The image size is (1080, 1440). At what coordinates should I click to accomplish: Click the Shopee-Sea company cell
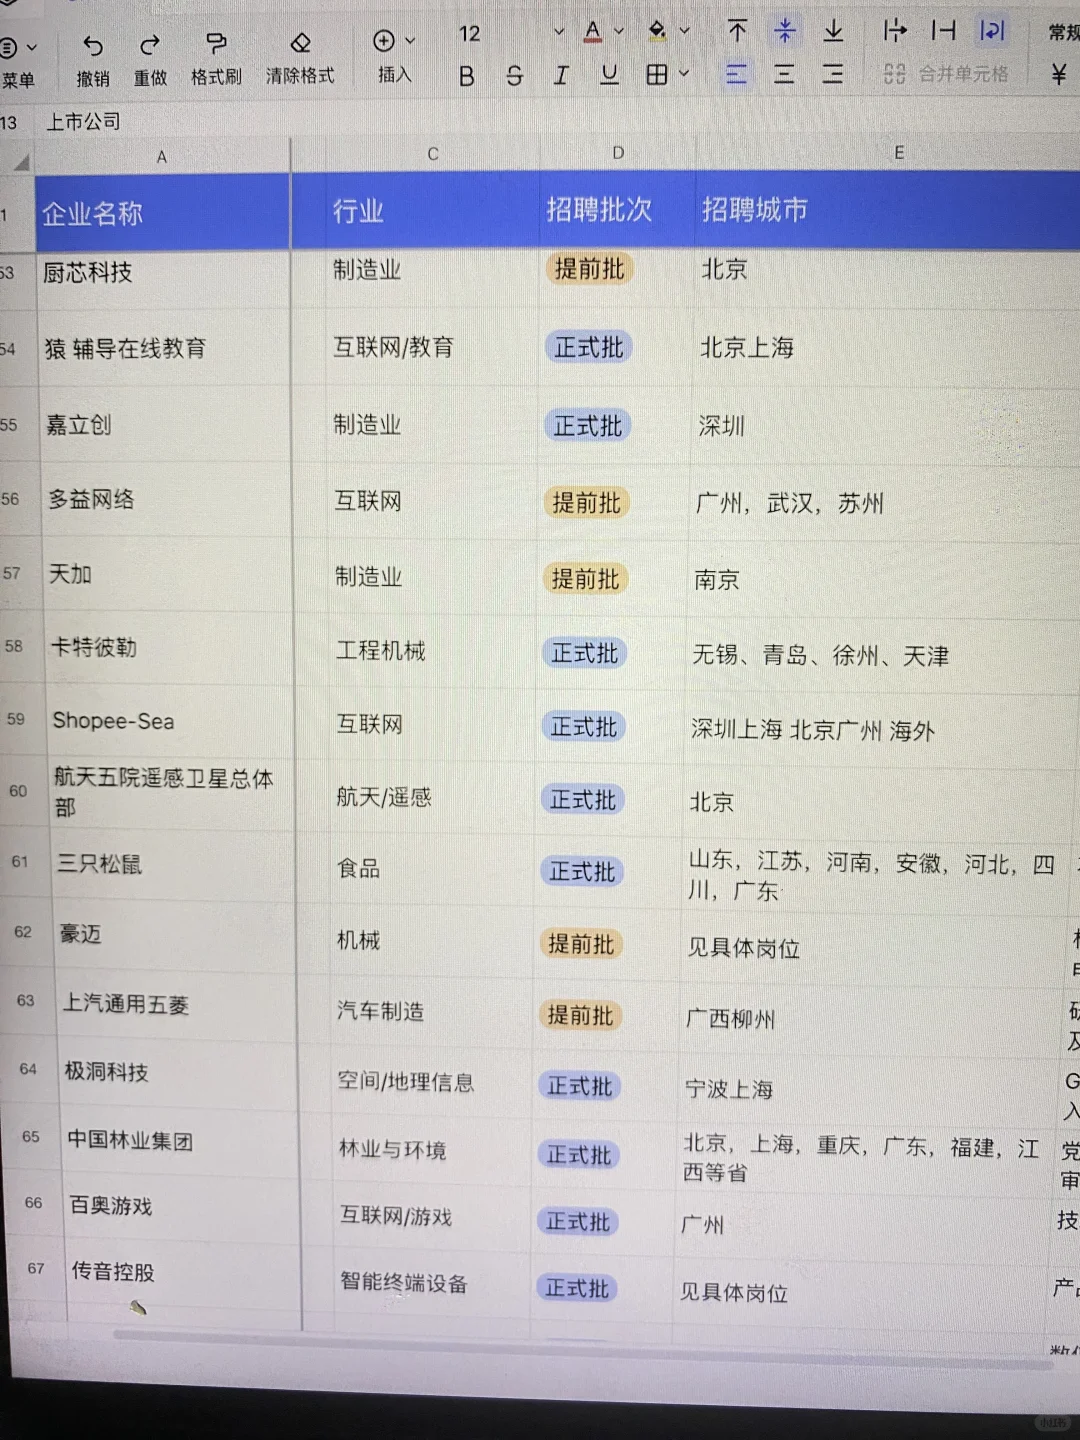click(169, 721)
